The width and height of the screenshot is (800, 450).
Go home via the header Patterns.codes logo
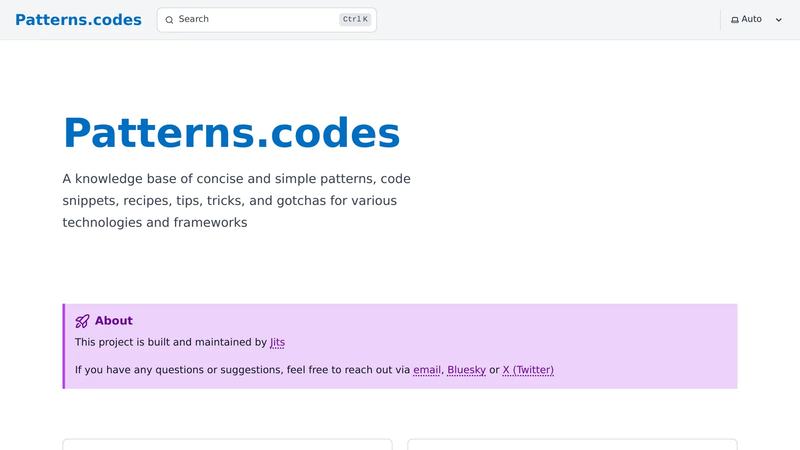[79, 19]
